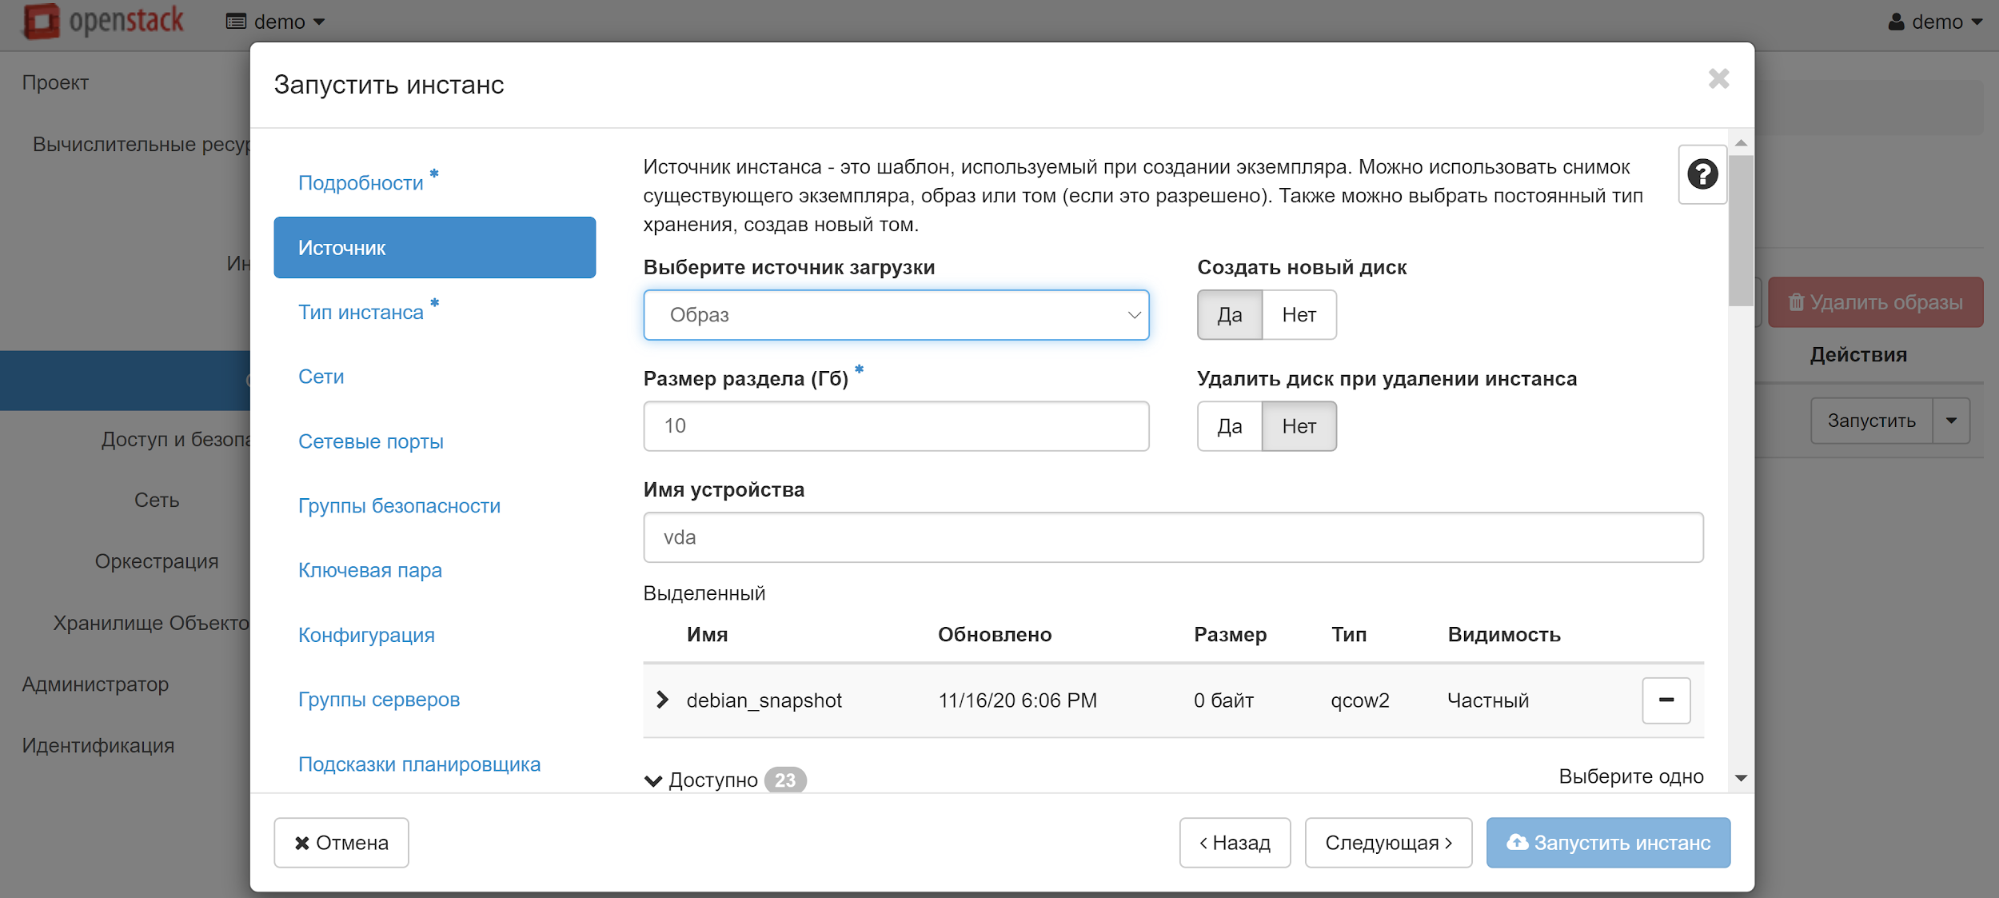The image size is (1999, 898).
Task: Open the Сетевые порты step
Action: pyautogui.click(x=371, y=441)
